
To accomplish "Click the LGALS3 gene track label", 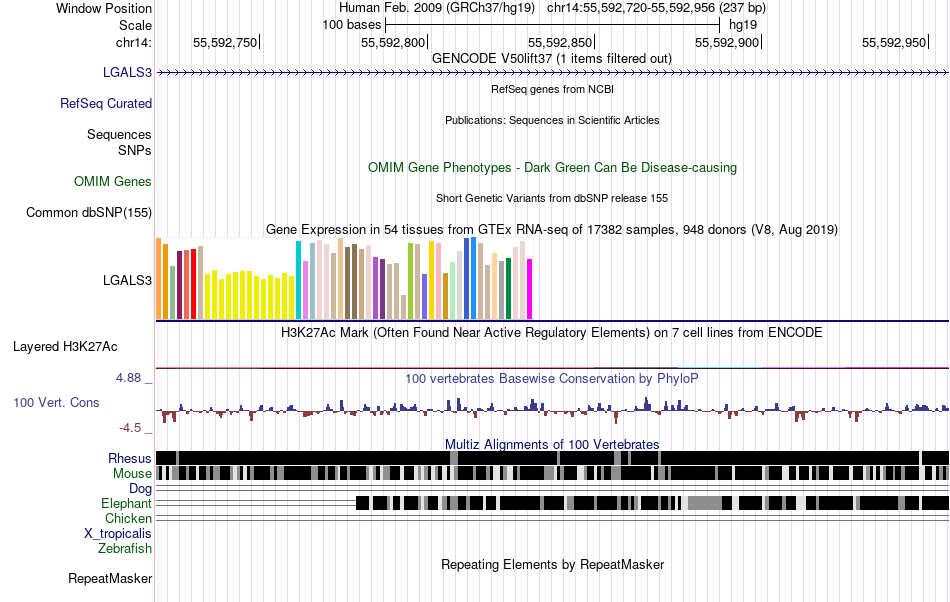I will 127,73.
